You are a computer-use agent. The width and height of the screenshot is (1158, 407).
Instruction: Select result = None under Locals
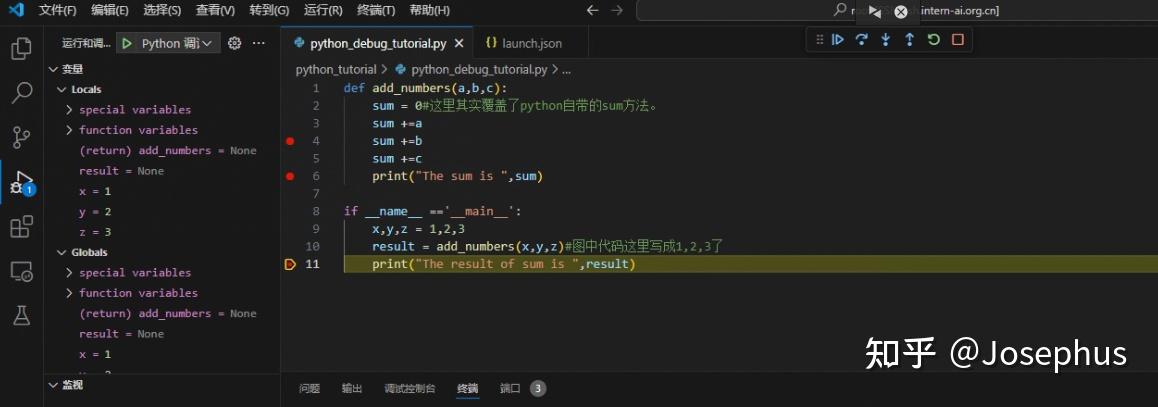(x=122, y=171)
